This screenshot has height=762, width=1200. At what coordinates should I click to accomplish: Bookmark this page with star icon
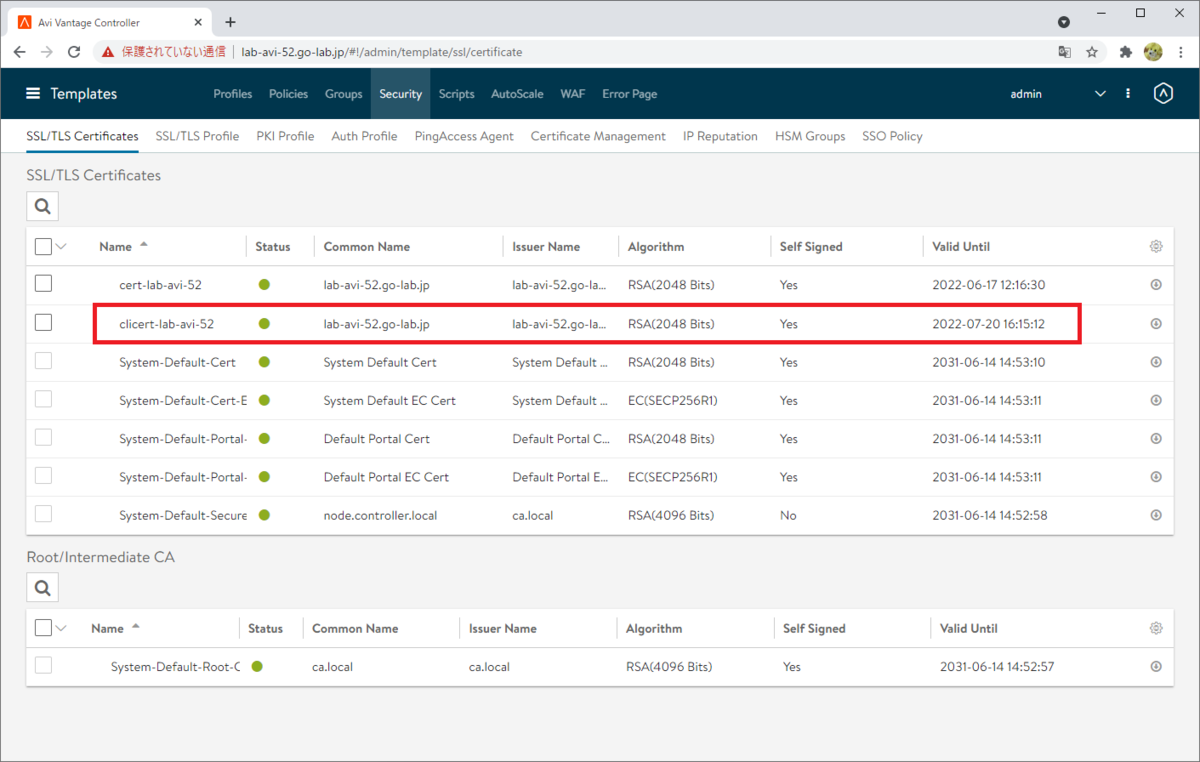[x=1092, y=52]
